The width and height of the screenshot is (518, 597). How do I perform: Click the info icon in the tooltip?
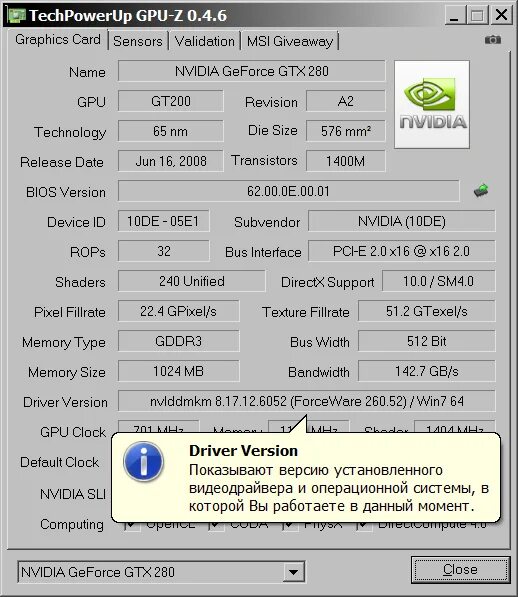tap(143, 461)
